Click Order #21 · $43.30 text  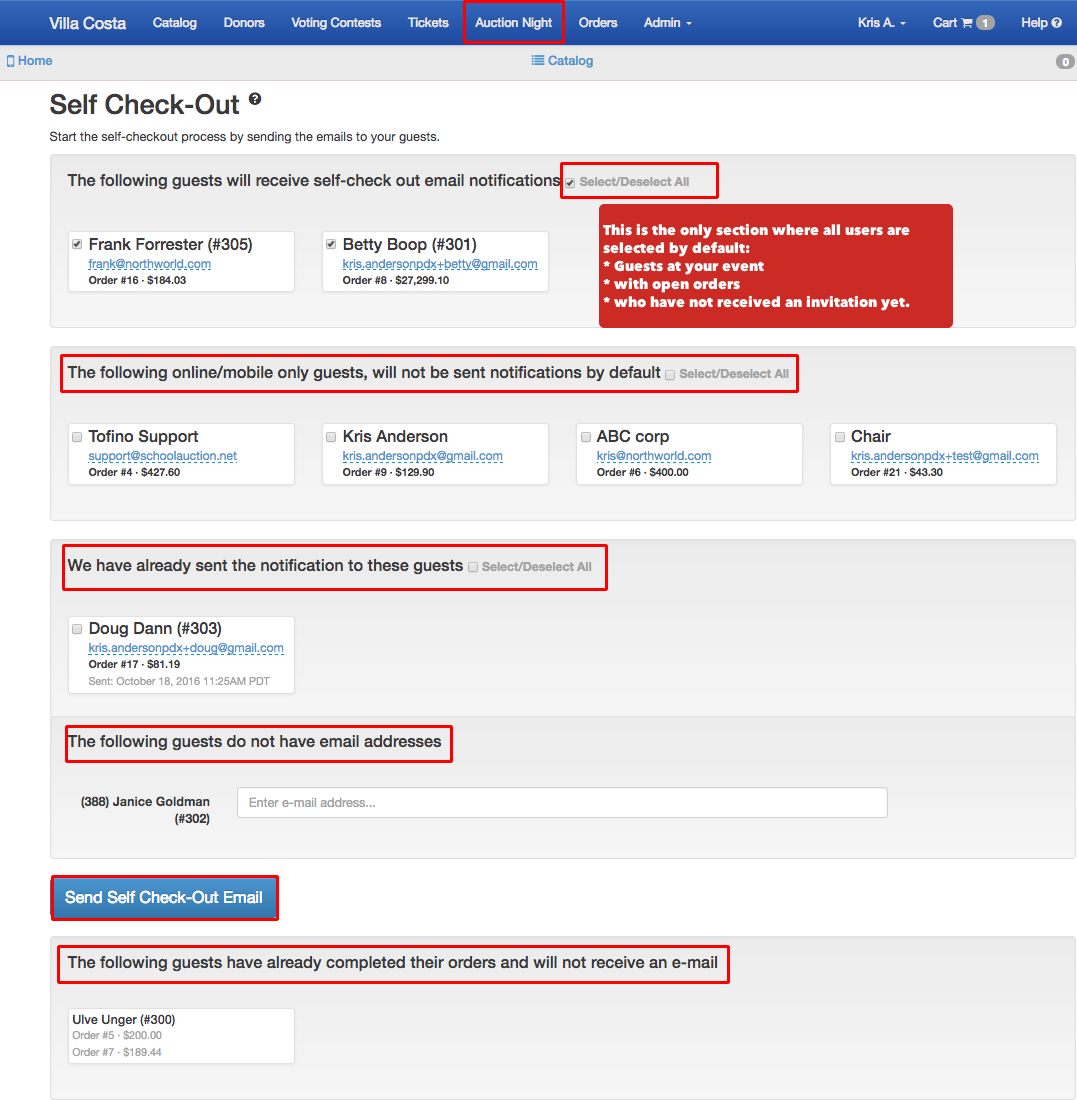point(897,473)
